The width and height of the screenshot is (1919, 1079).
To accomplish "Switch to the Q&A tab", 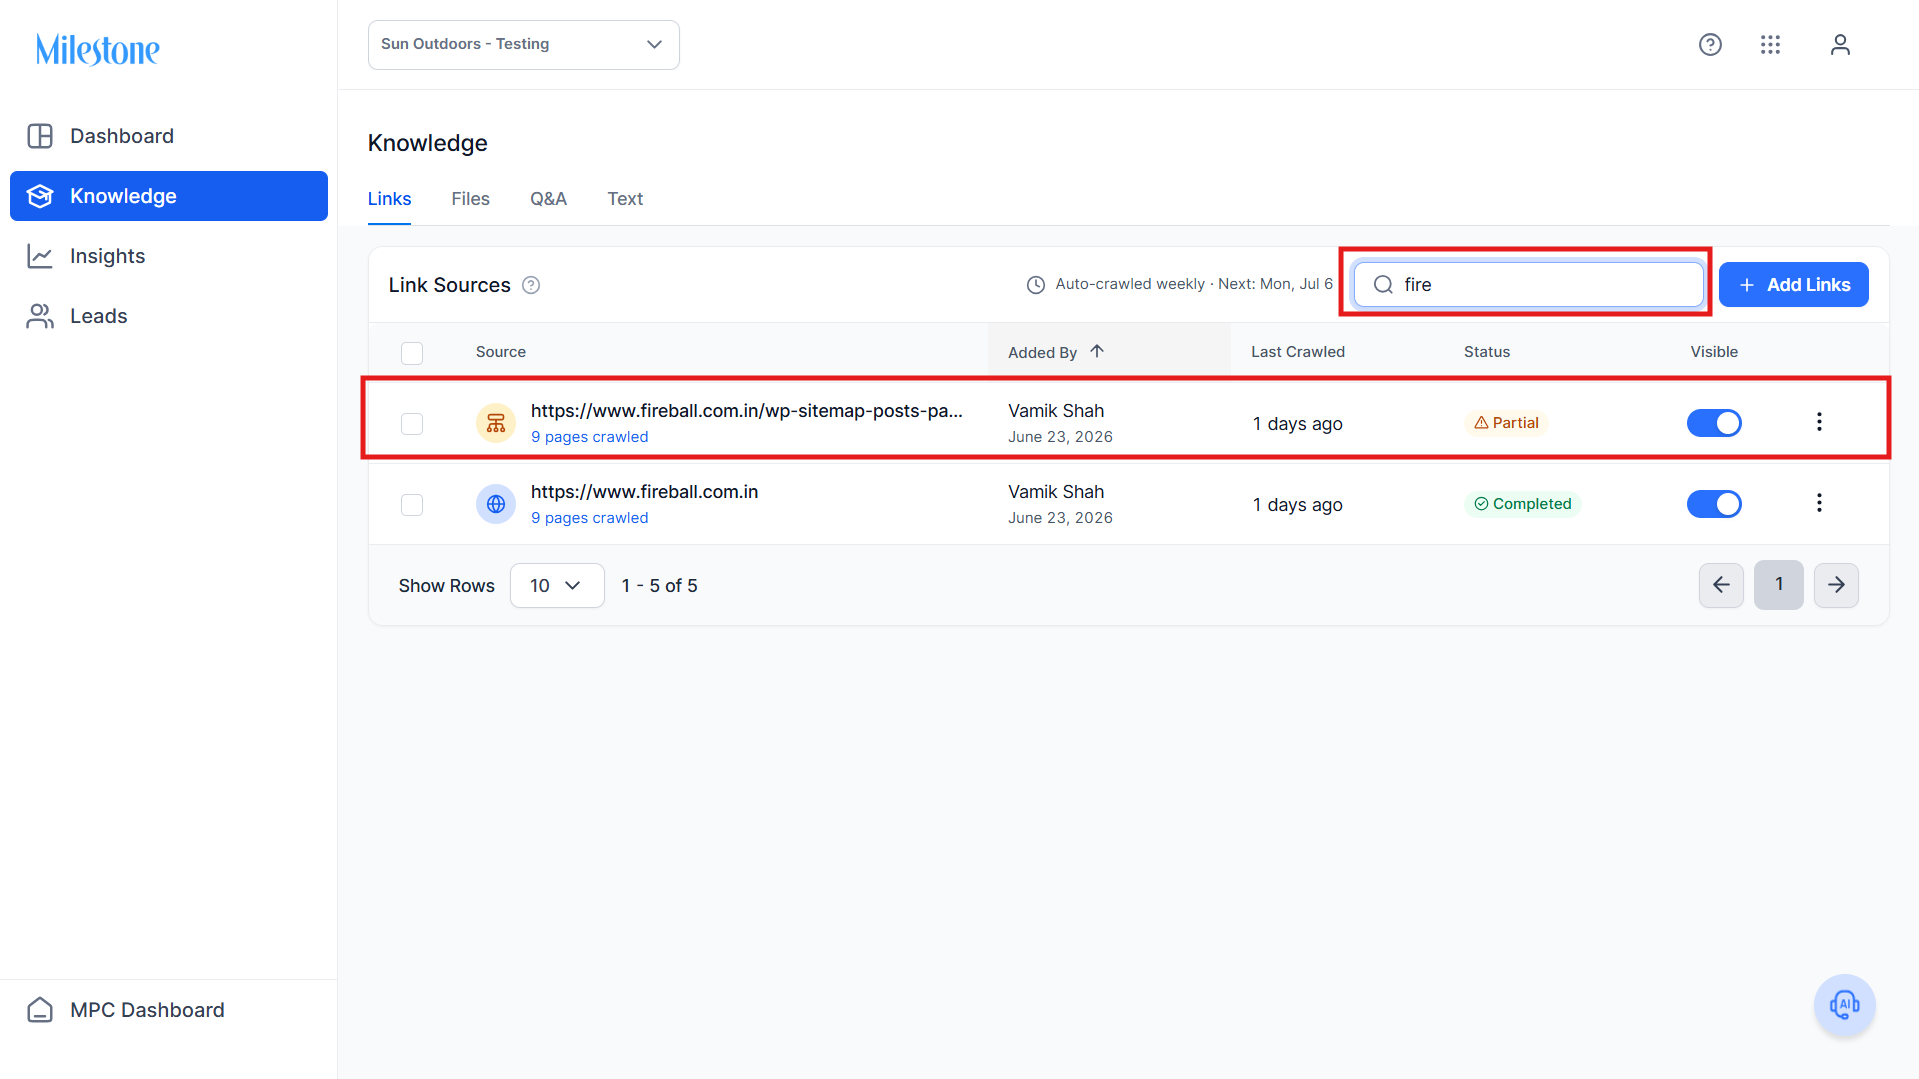I will 548,199.
